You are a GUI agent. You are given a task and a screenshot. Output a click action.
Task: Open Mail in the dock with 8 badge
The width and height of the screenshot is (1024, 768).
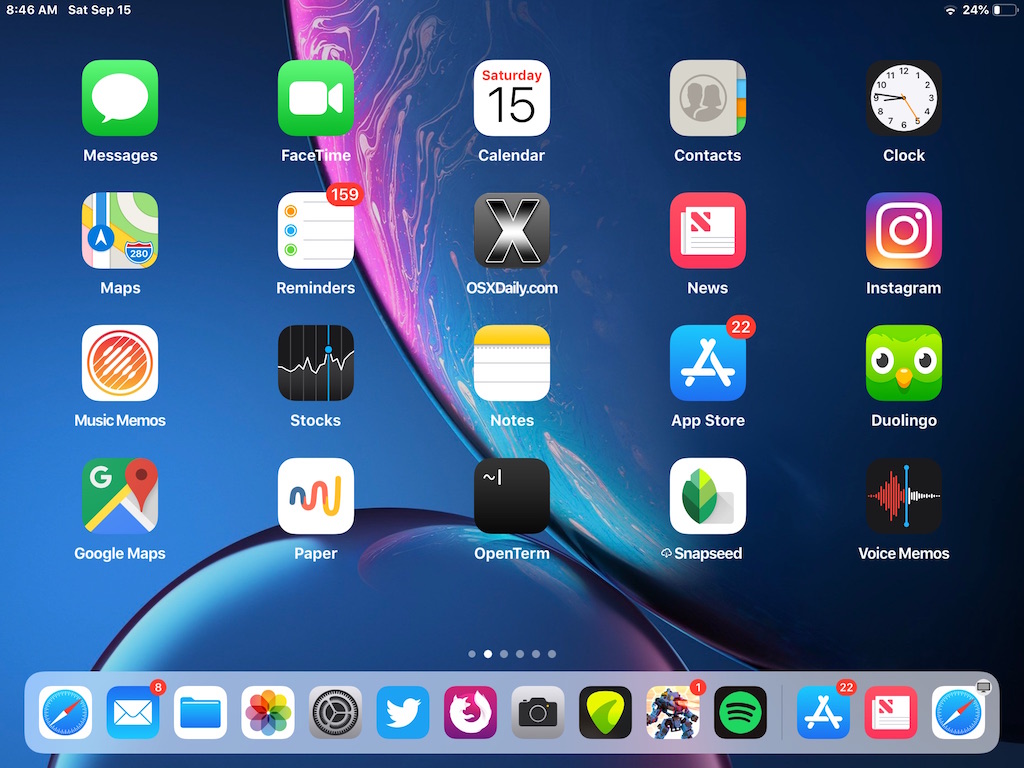click(133, 712)
